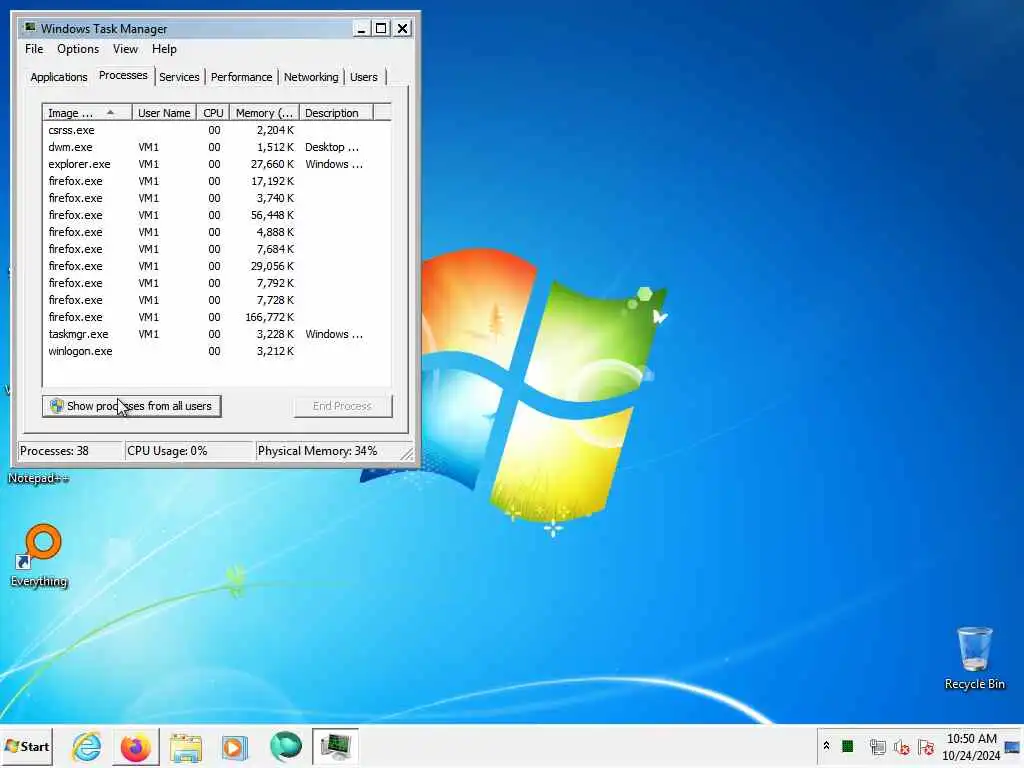
Task: Click the window resize grip corner
Action: 407,453
